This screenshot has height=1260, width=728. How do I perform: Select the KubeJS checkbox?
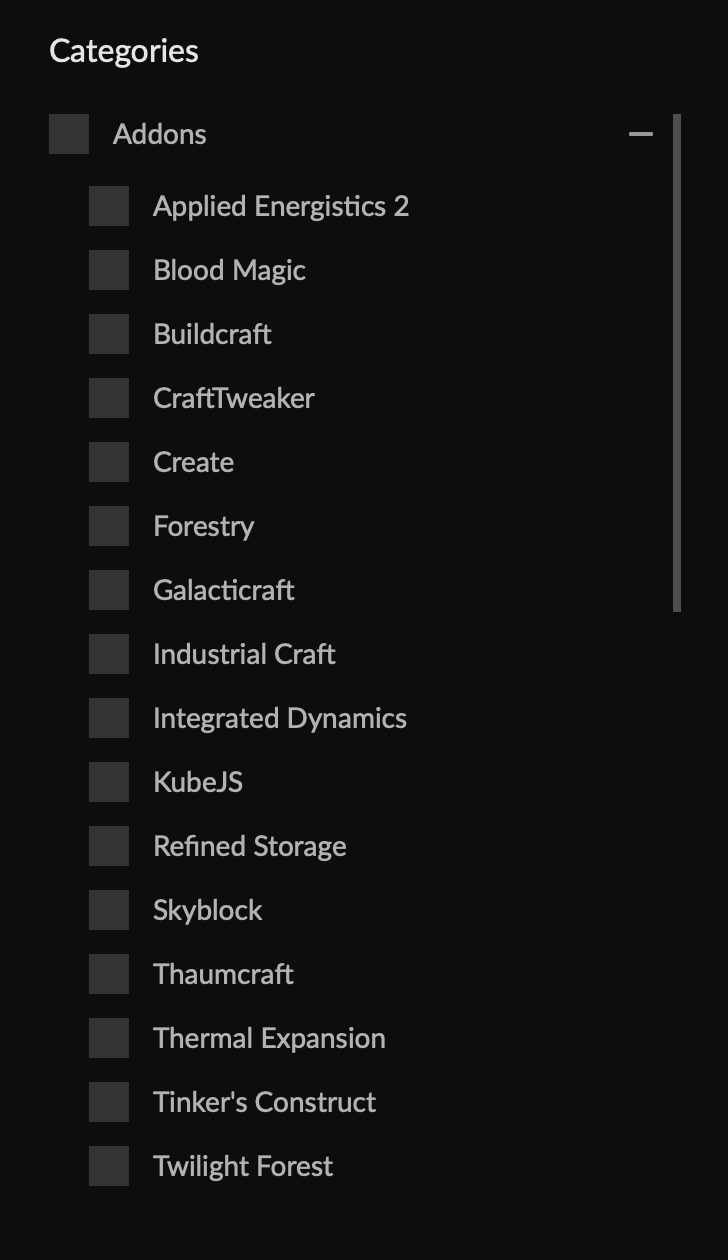(109, 782)
